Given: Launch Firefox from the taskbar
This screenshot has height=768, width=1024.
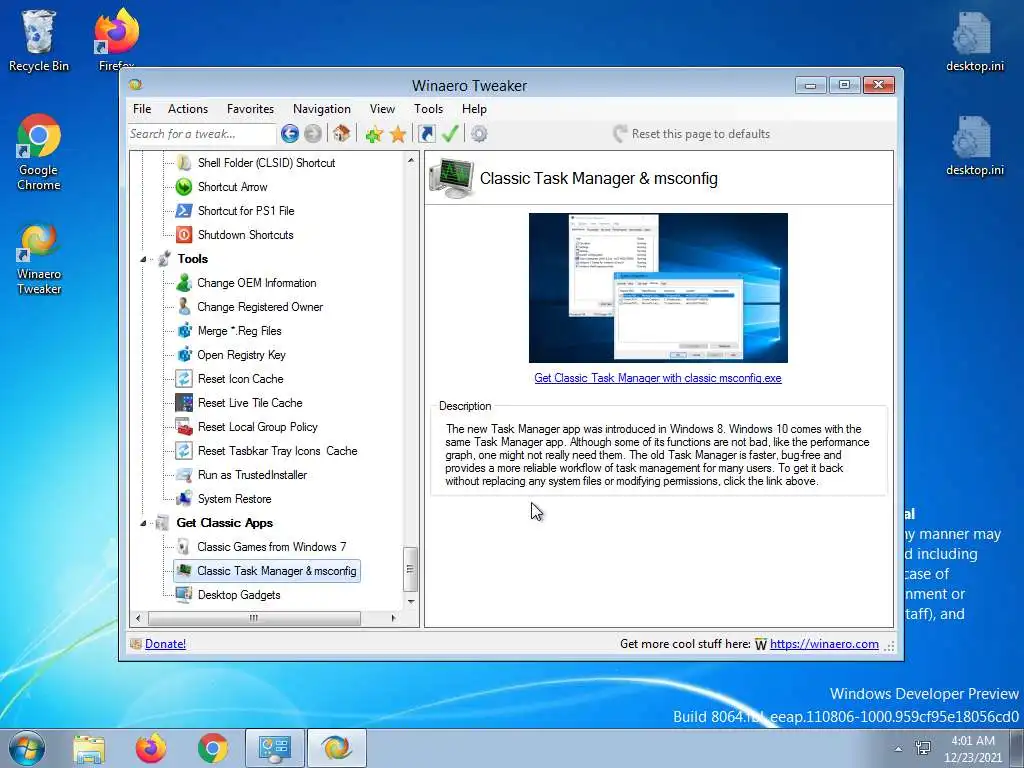Looking at the screenshot, I should [151, 748].
